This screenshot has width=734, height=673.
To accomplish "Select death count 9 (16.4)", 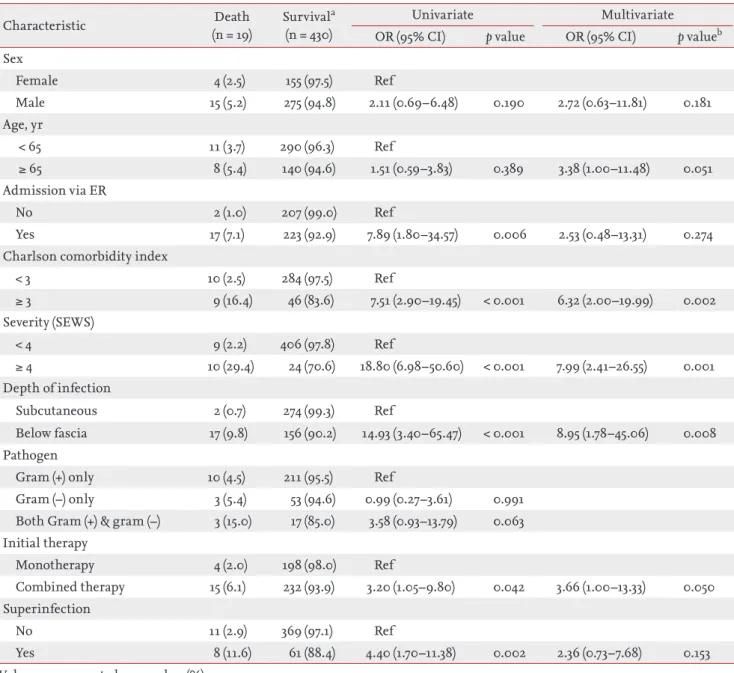I will [233, 301].
